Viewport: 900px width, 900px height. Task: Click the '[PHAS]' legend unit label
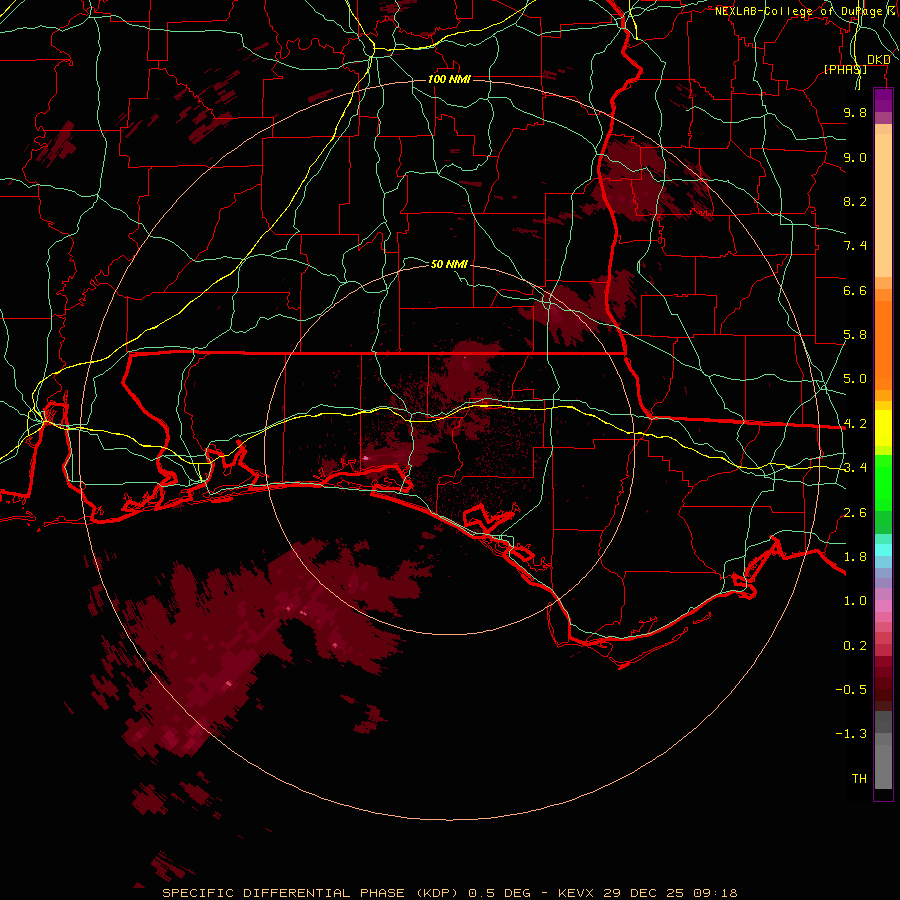(x=845, y=69)
